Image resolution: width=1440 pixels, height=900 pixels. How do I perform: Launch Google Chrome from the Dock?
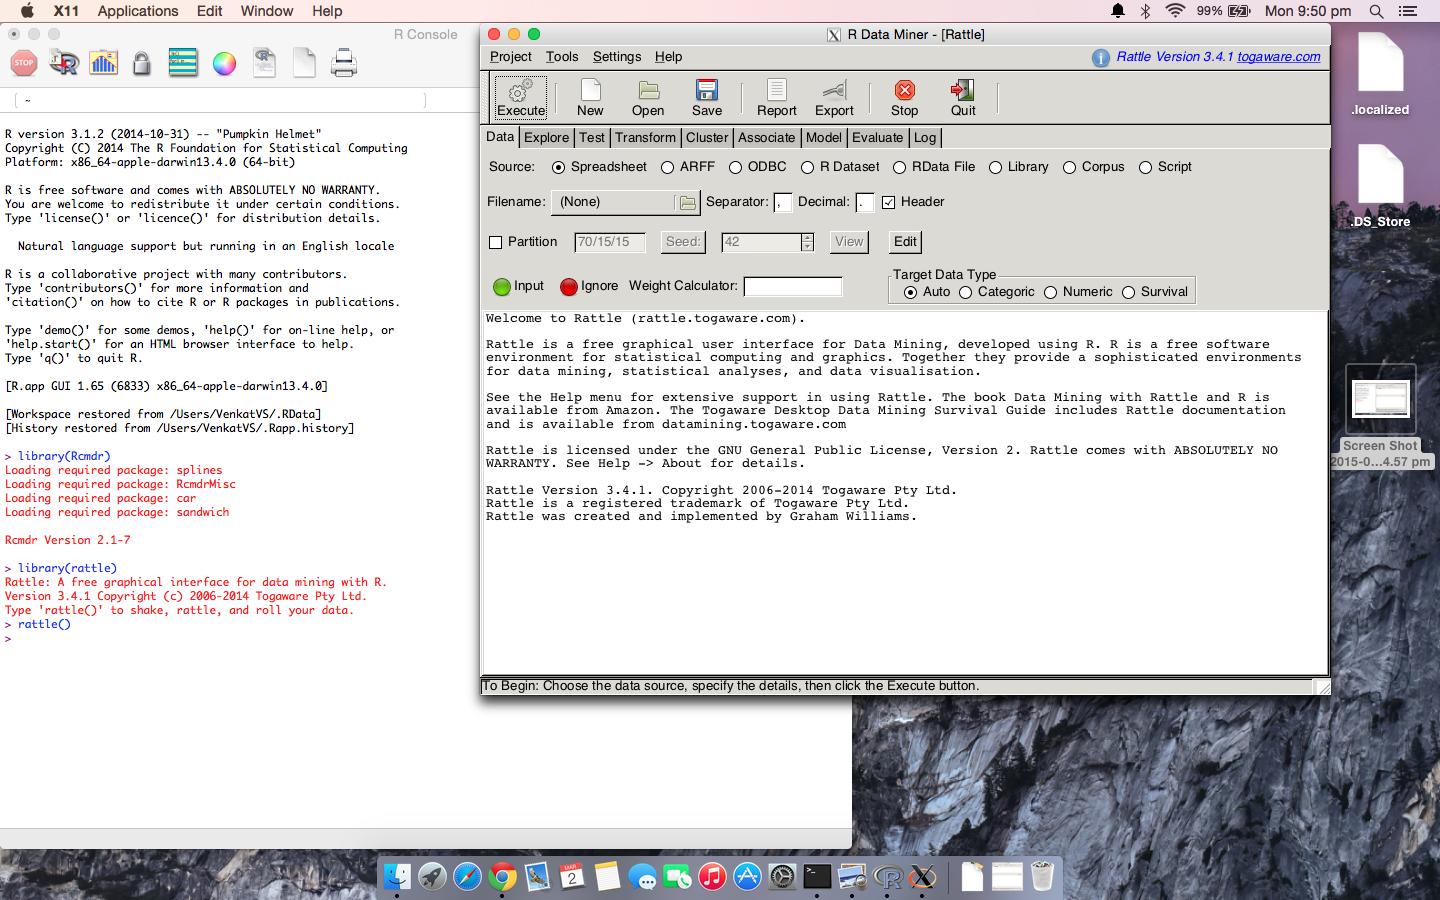[503, 877]
